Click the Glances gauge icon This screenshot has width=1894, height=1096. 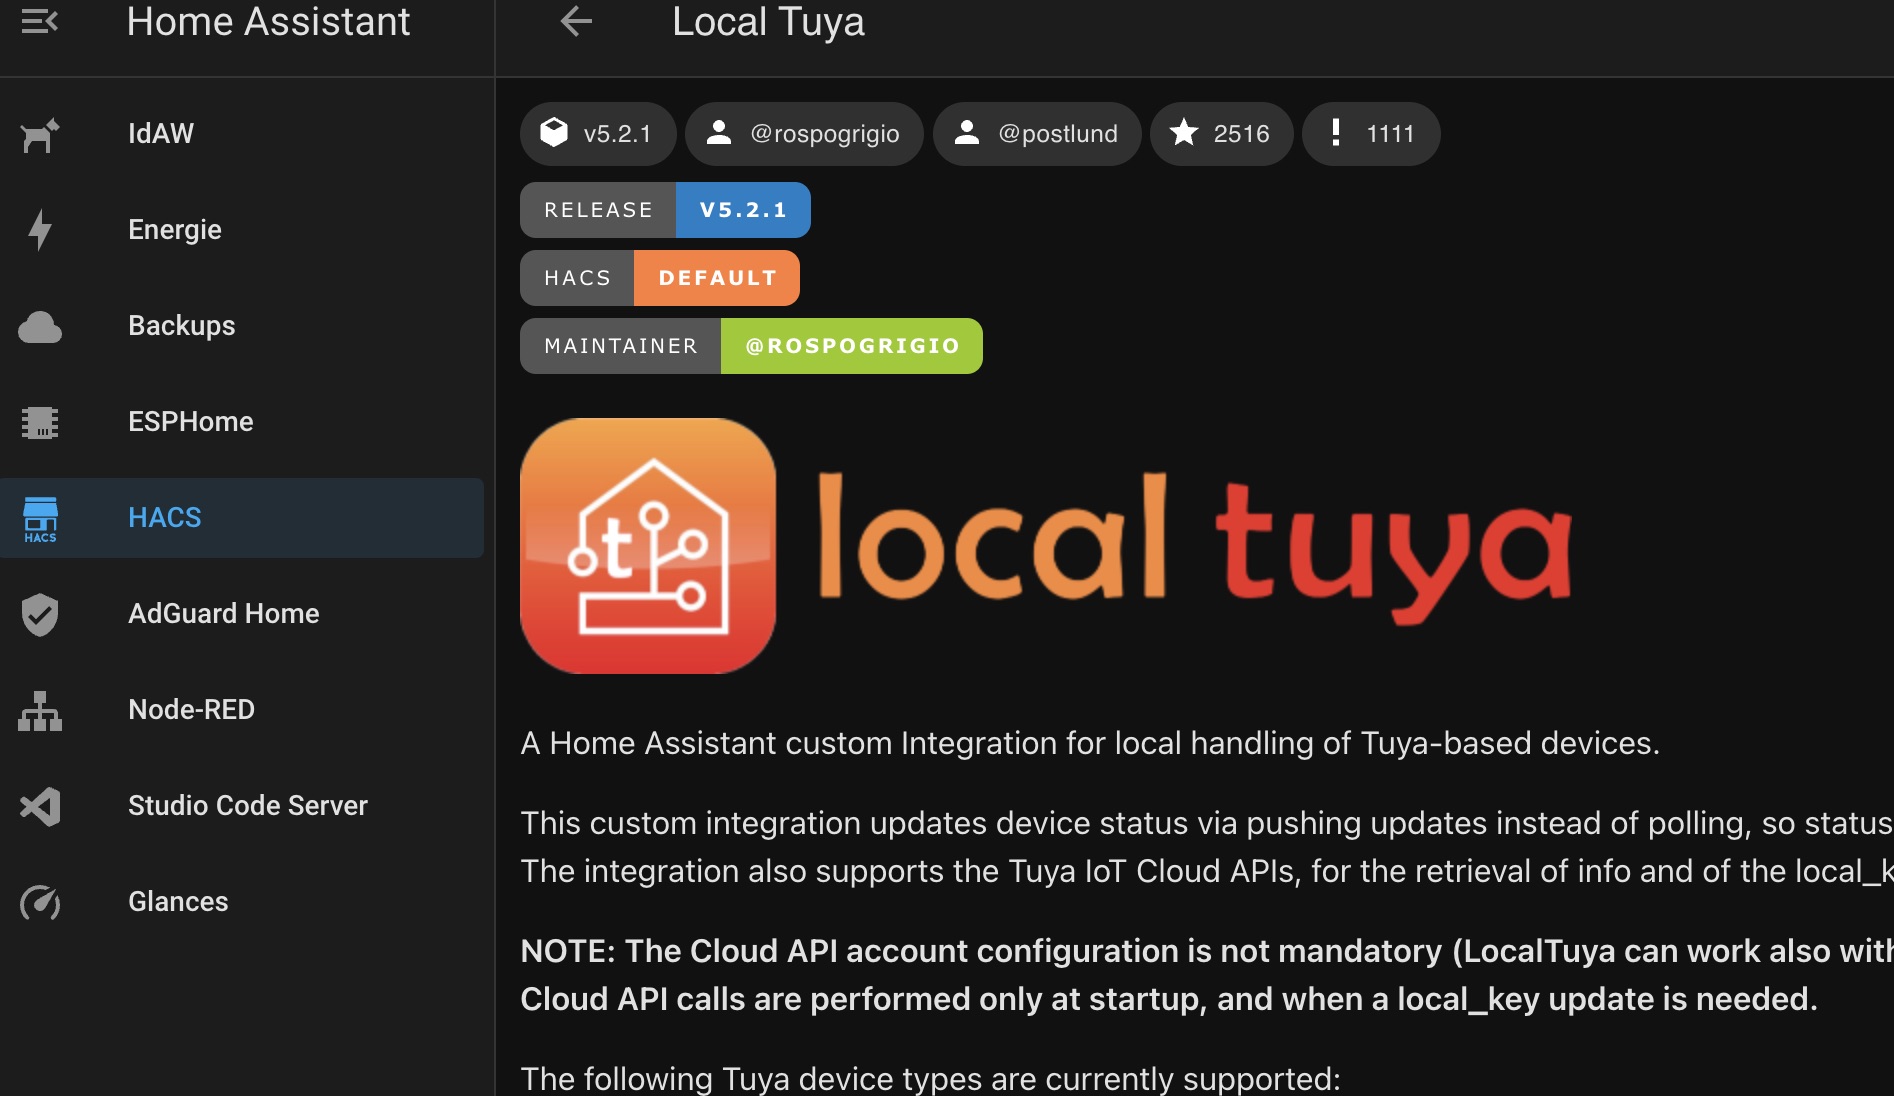[40, 902]
